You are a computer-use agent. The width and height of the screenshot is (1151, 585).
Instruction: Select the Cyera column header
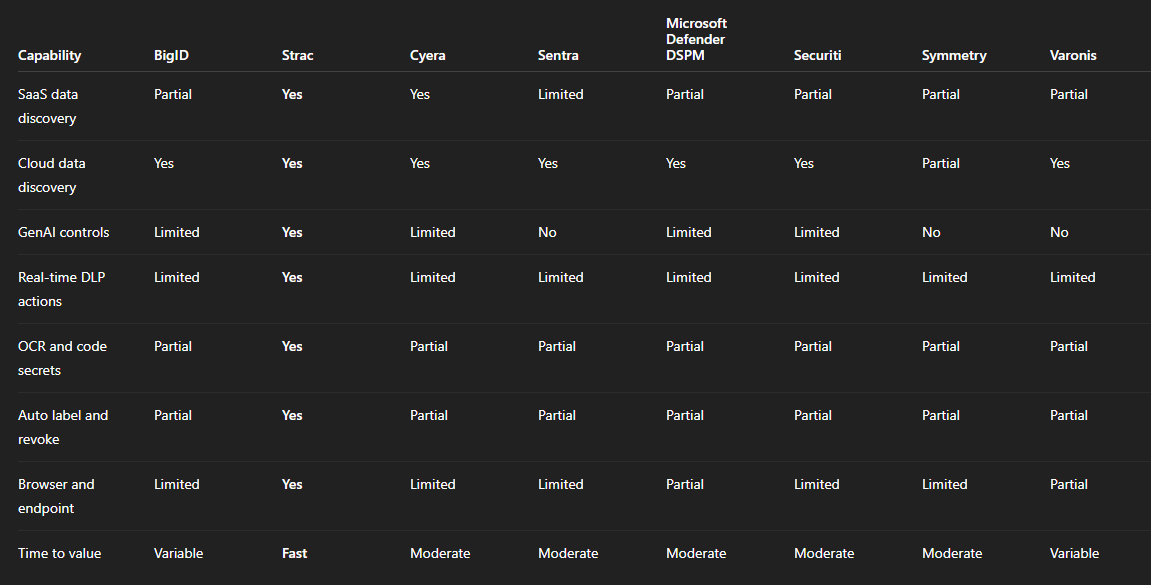tap(427, 56)
